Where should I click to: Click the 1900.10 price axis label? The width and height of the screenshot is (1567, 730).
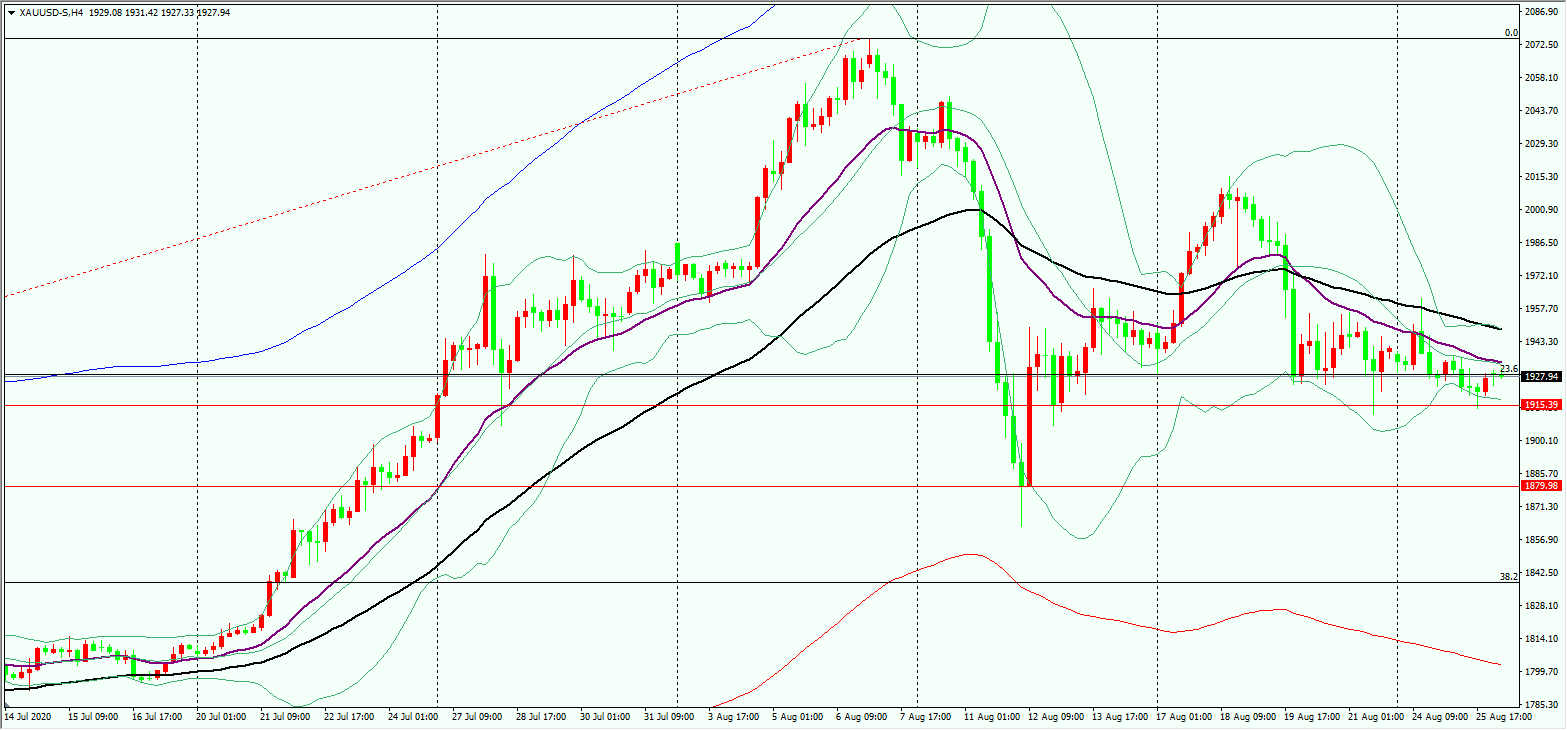click(1542, 441)
